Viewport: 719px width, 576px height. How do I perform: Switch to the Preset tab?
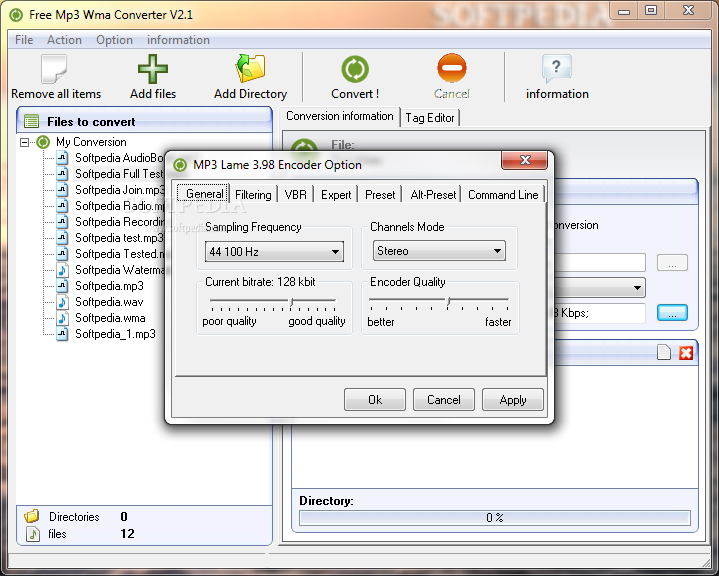pos(380,195)
